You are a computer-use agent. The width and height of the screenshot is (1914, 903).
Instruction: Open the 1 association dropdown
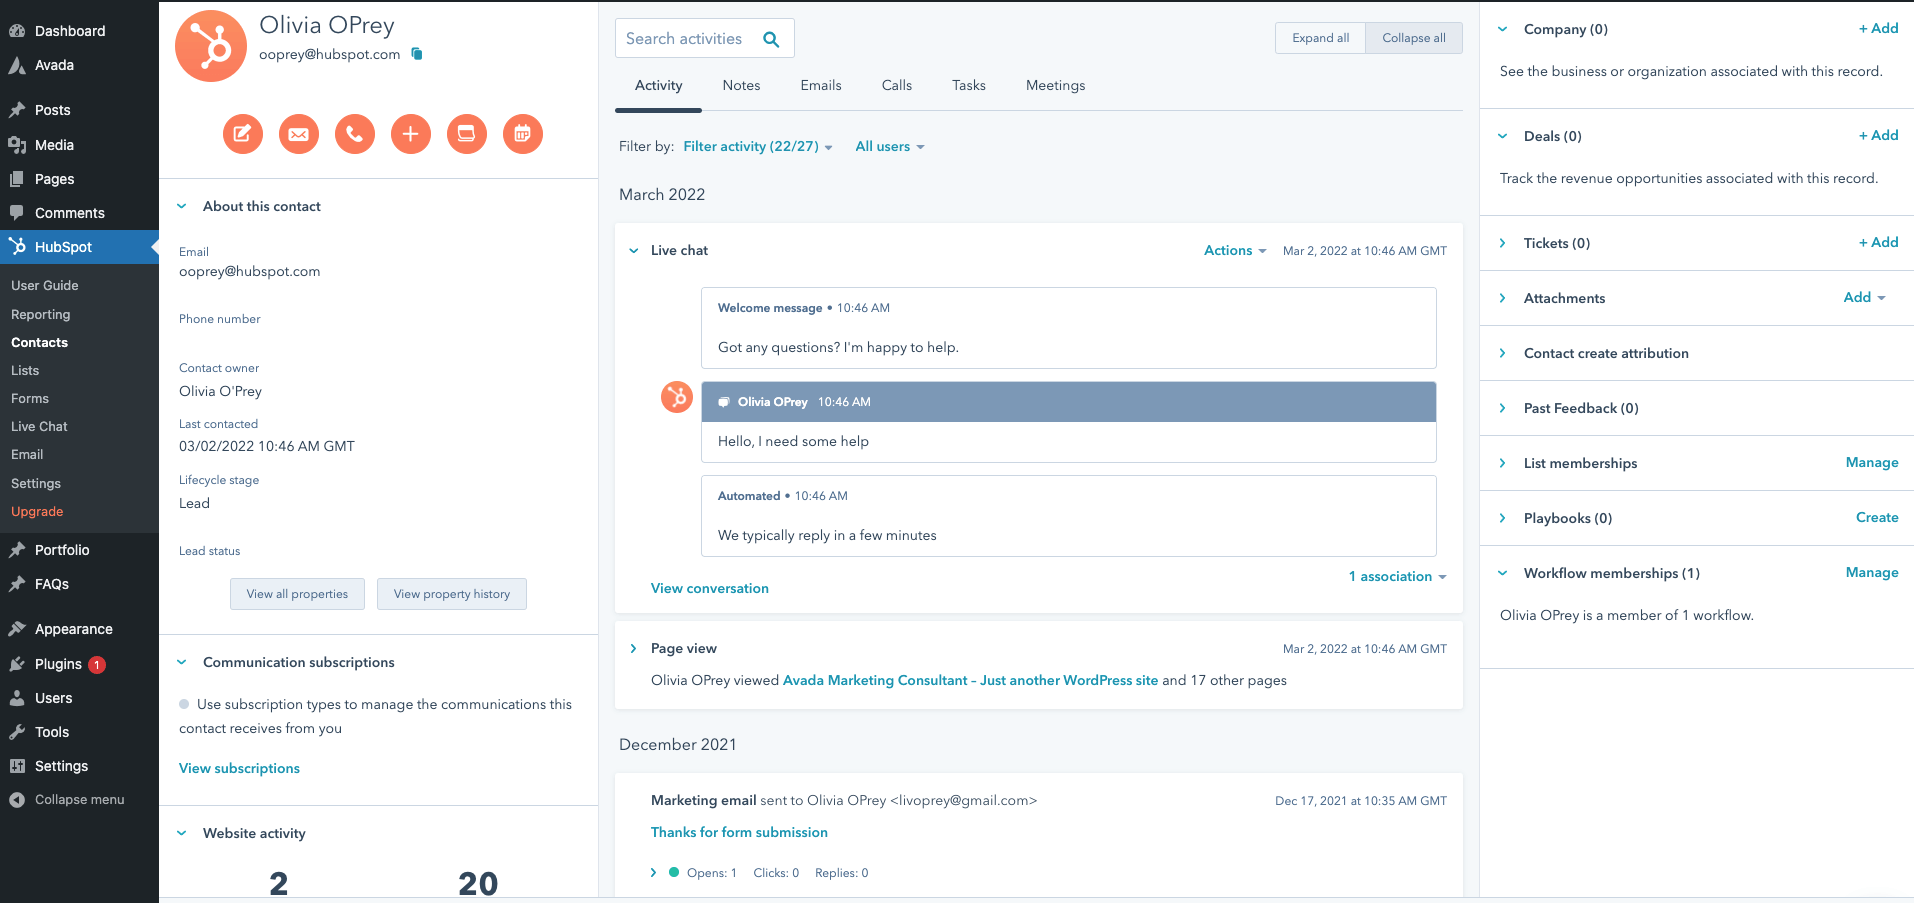[1398, 576]
